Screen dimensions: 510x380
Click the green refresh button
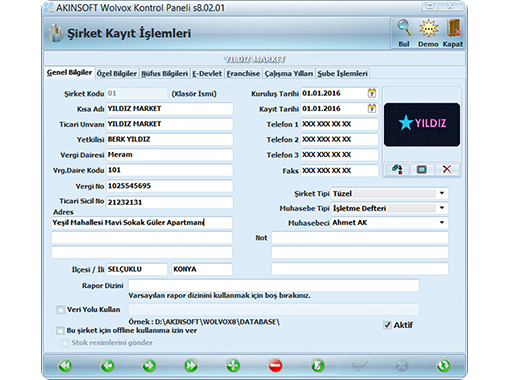click(444, 366)
